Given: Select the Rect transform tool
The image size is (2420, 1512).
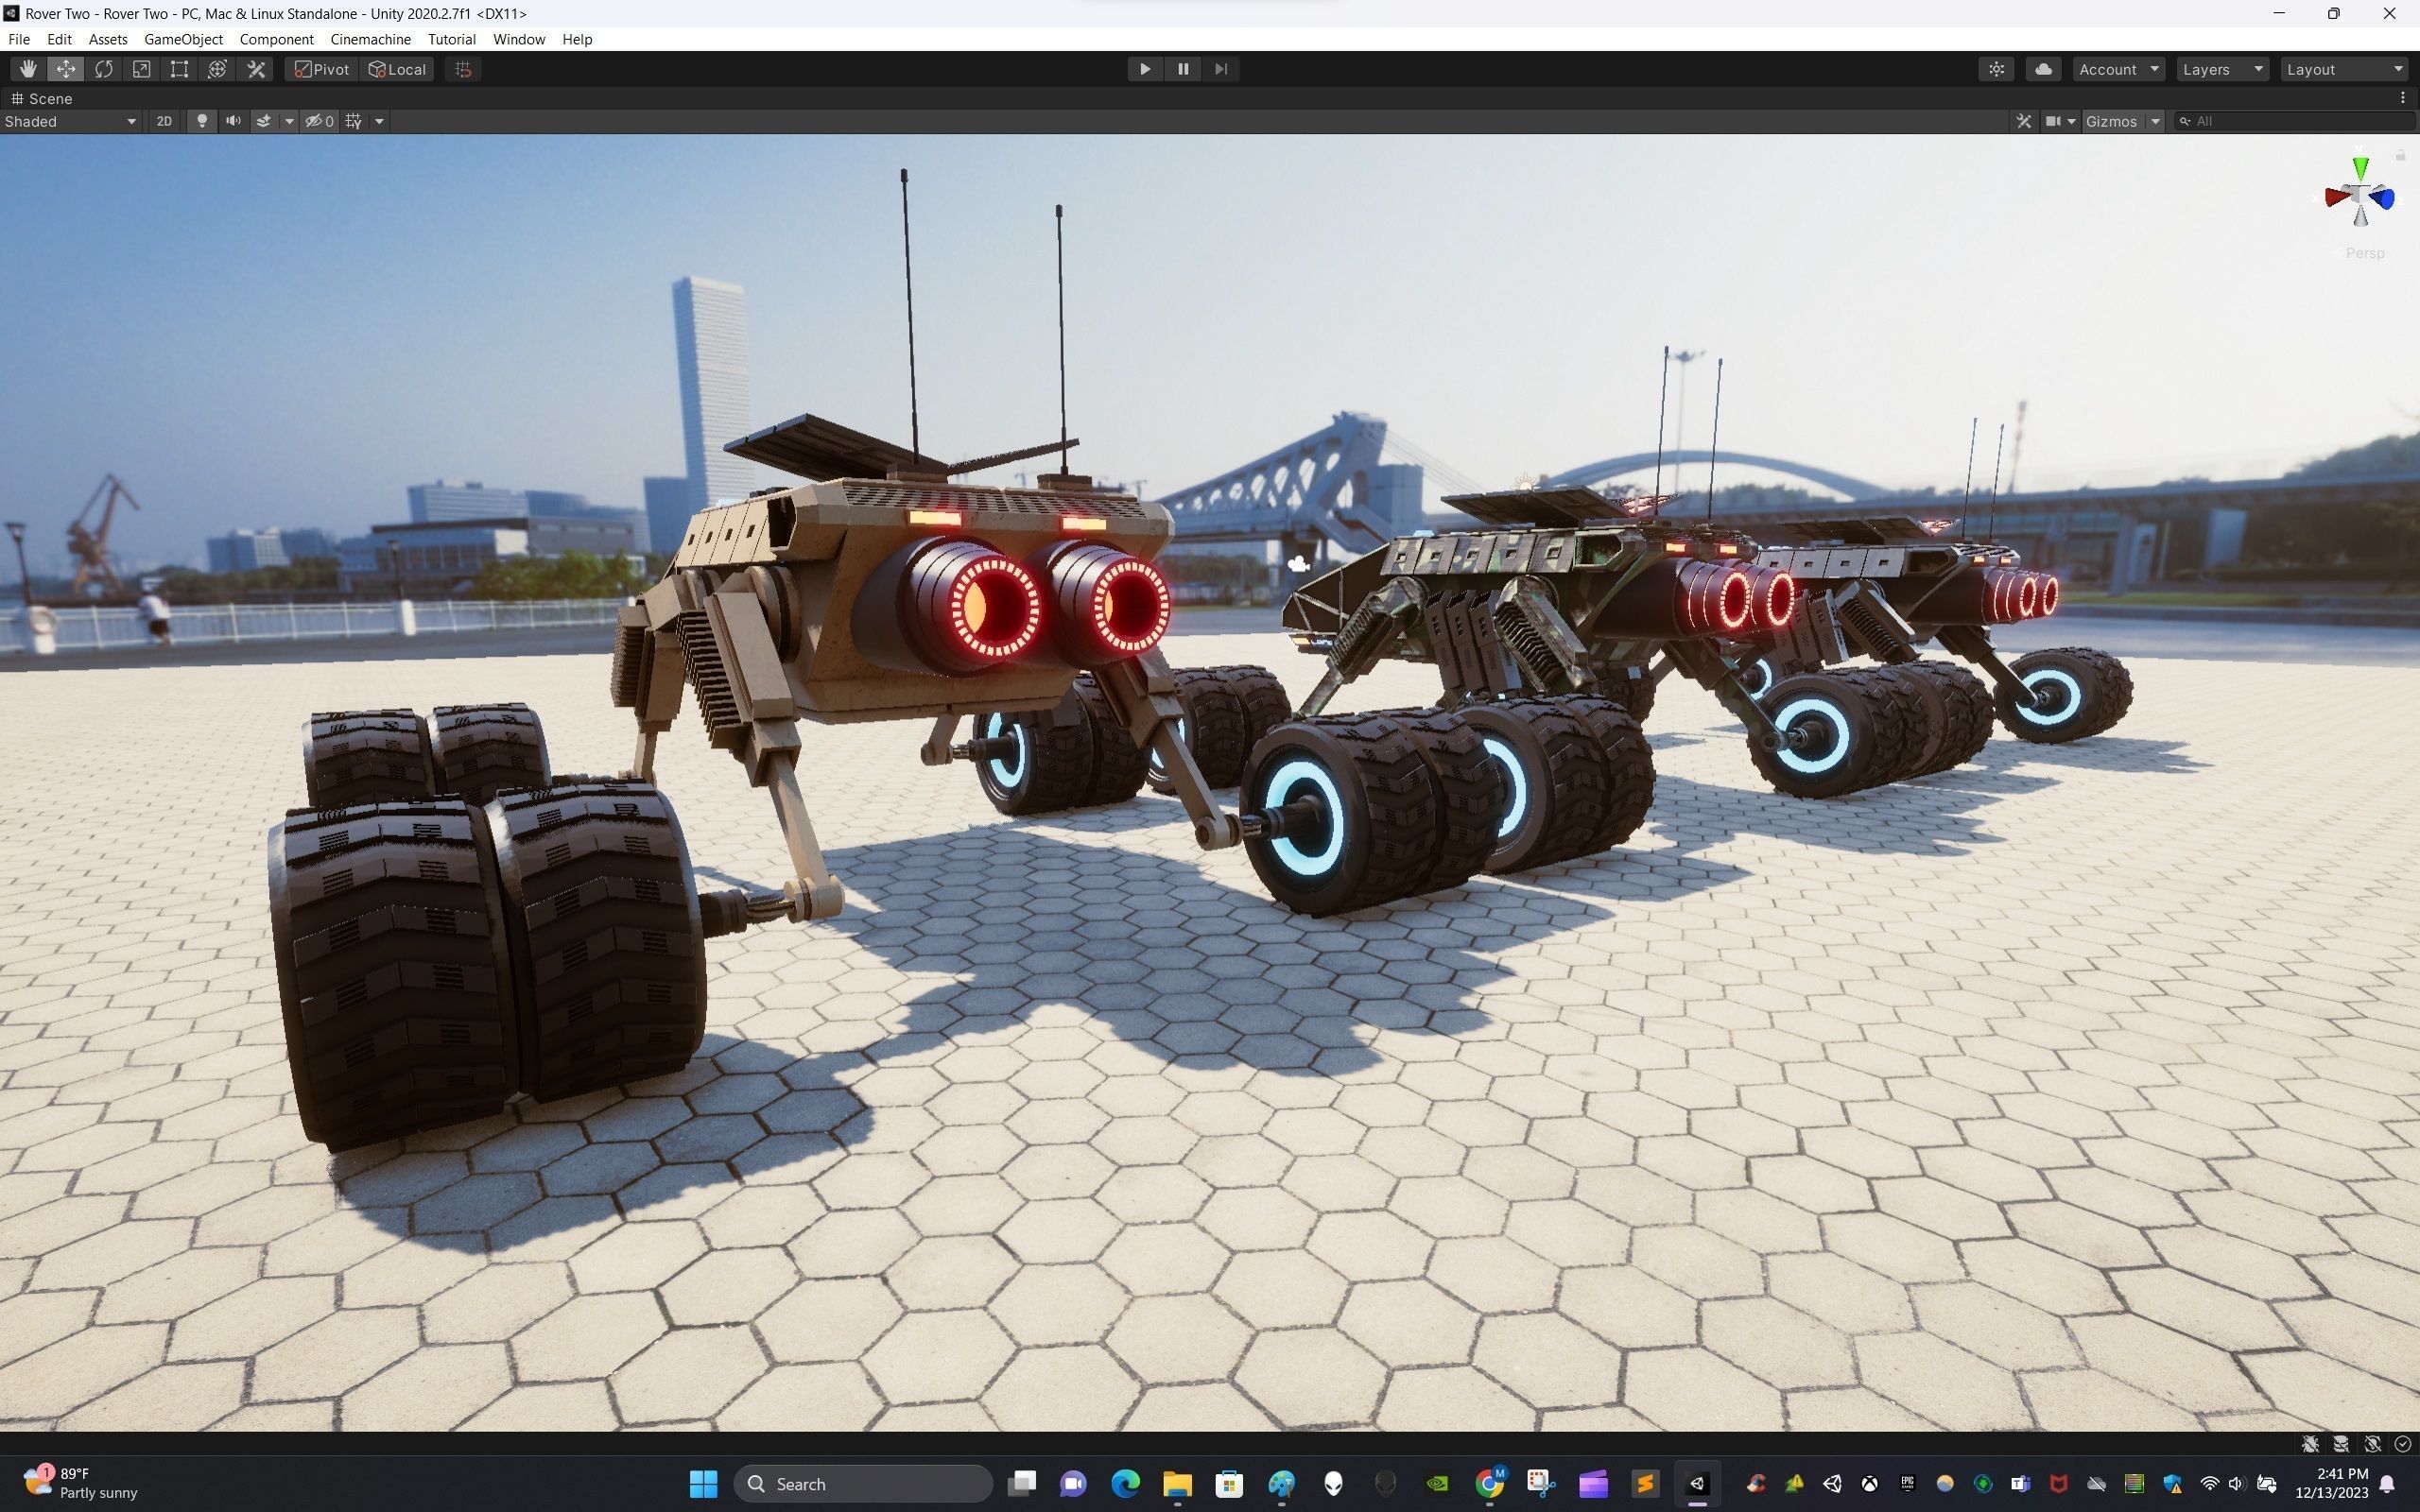Looking at the screenshot, I should click(x=179, y=69).
